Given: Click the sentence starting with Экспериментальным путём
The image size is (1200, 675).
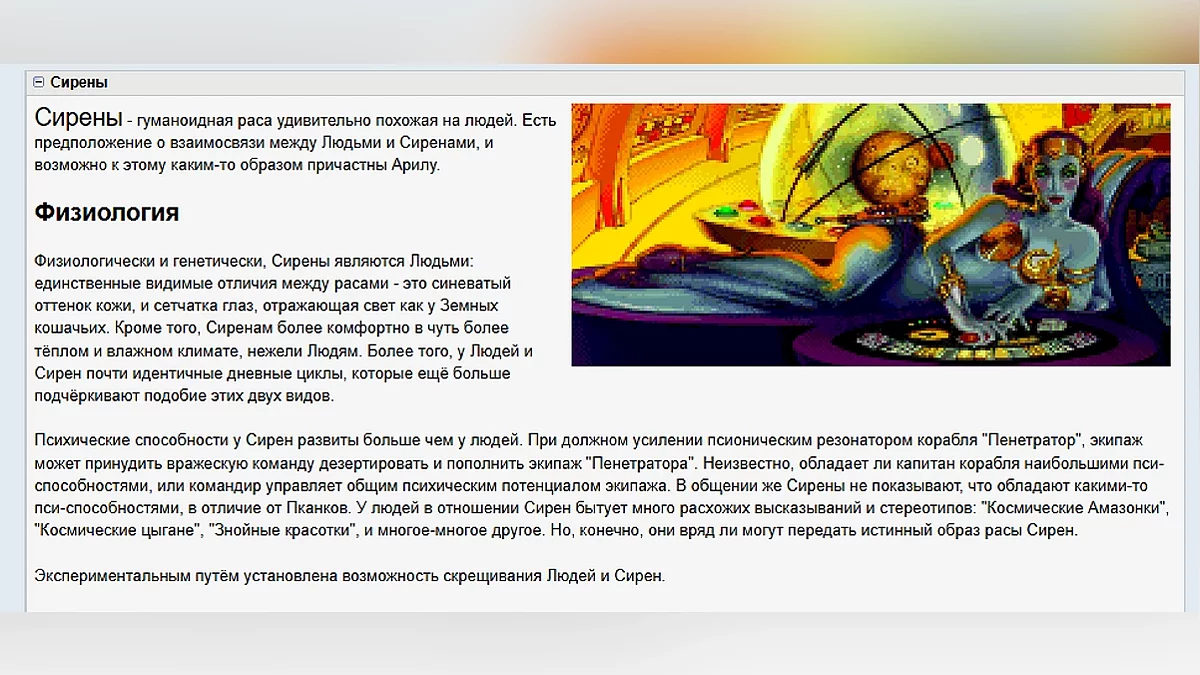Looking at the screenshot, I should tap(349, 577).
